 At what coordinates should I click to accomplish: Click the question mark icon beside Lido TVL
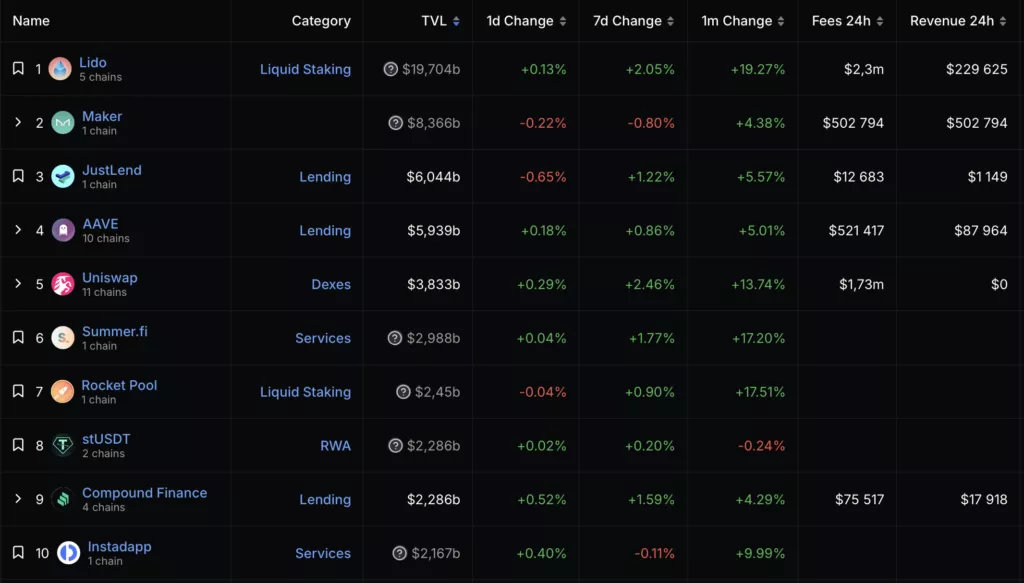[x=391, y=69]
